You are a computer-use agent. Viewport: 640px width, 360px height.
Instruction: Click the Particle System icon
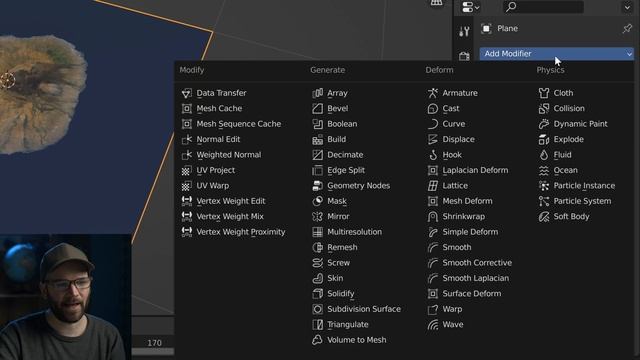[544, 201]
